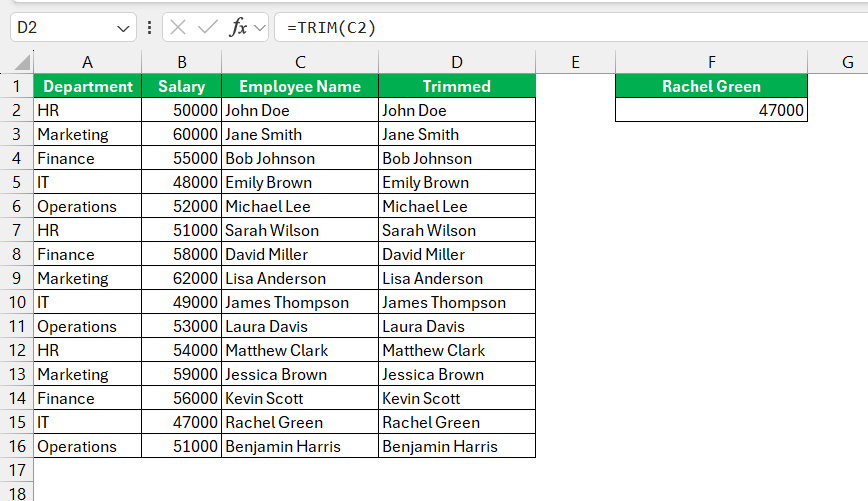Select cell D2 with John Doe
Image resolution: width=868 pixels, height=501 pixels.
click(x=457, y=110)
